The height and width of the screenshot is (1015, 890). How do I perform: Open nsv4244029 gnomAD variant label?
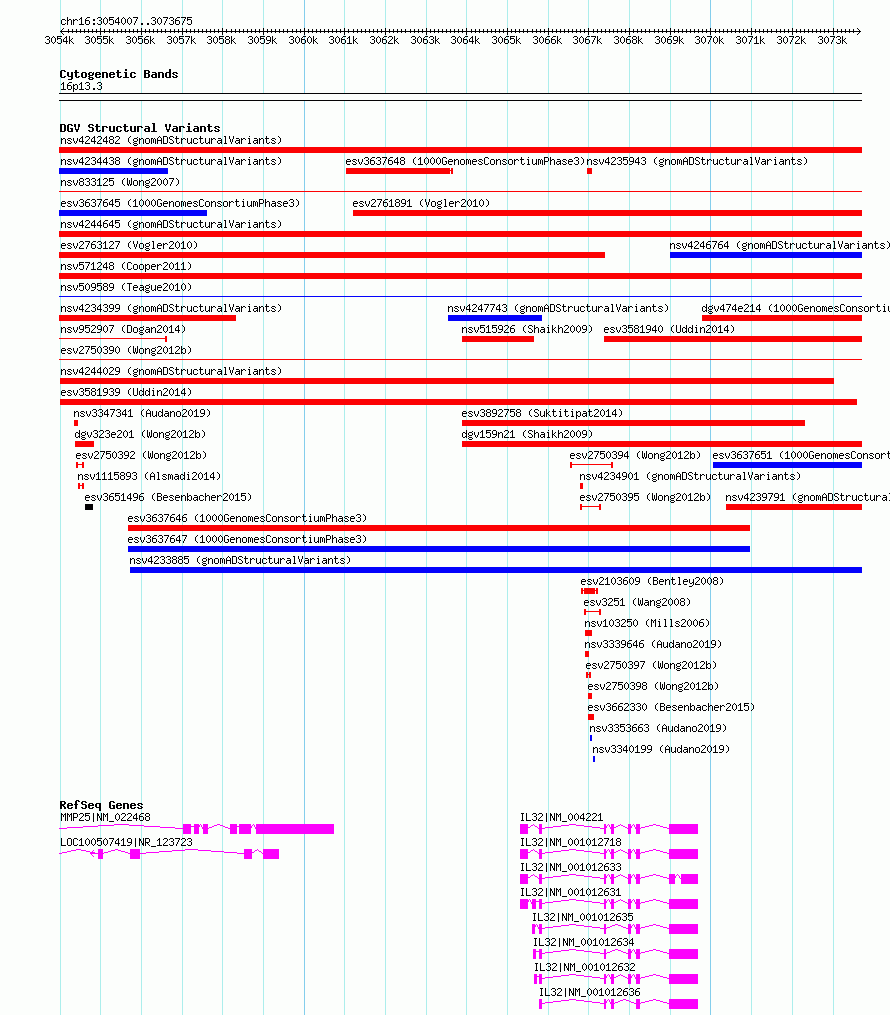pyautogui.click(x=171, y=372)
